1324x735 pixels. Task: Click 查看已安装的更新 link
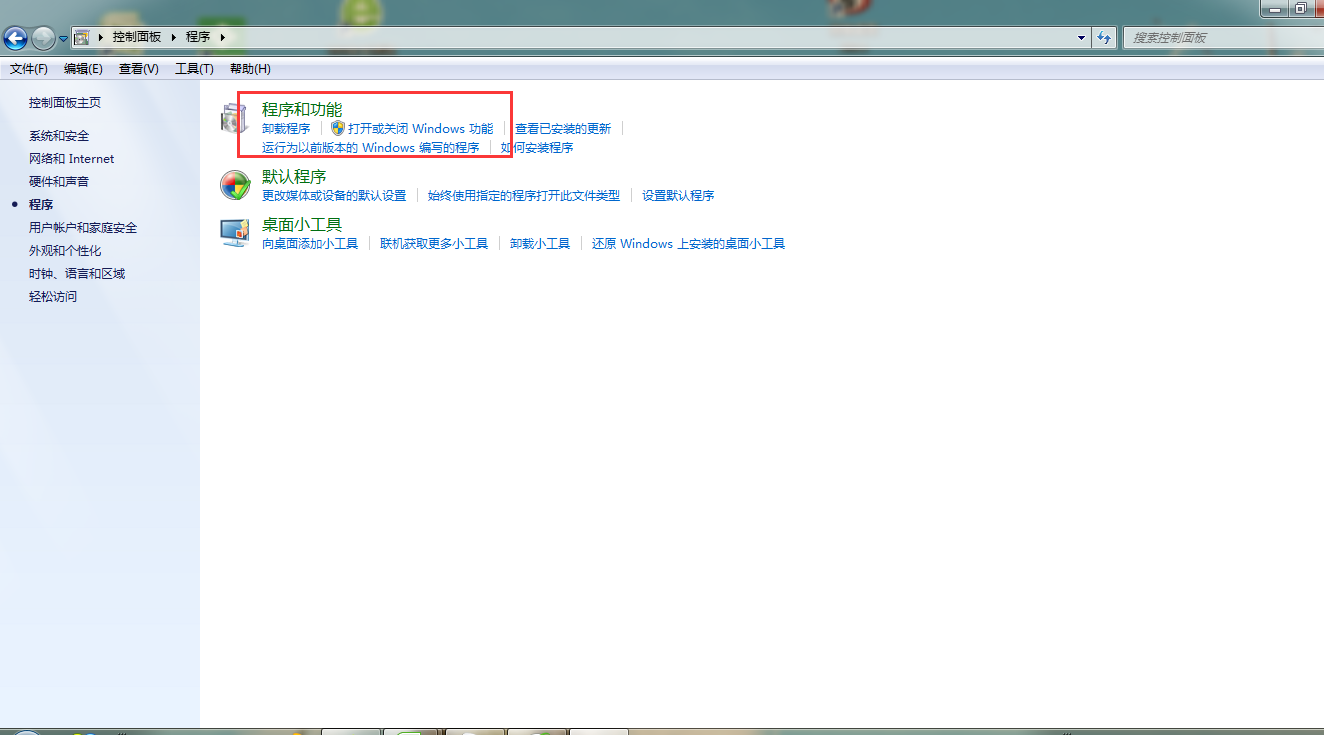pos(563,129)
